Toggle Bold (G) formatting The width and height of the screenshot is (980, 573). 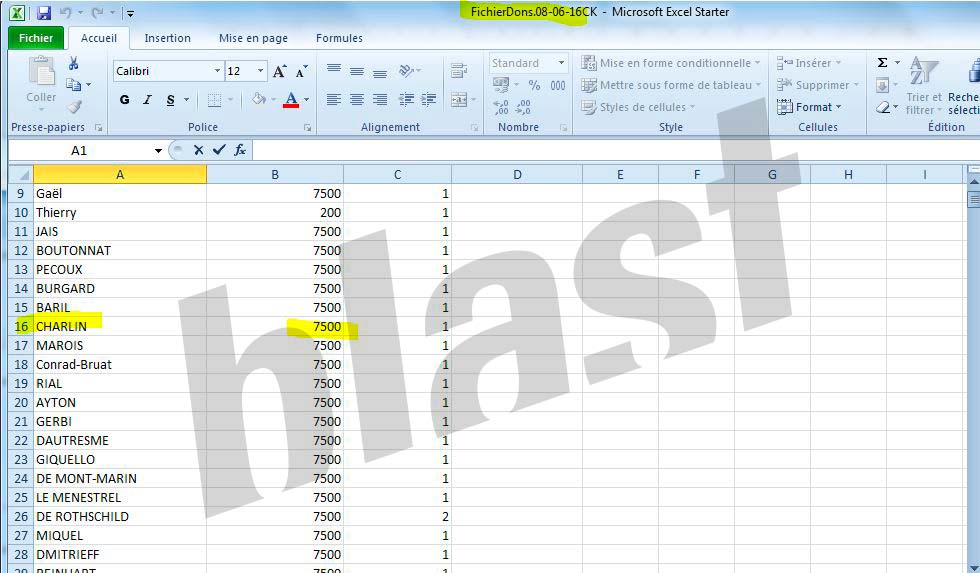[124, 99]
